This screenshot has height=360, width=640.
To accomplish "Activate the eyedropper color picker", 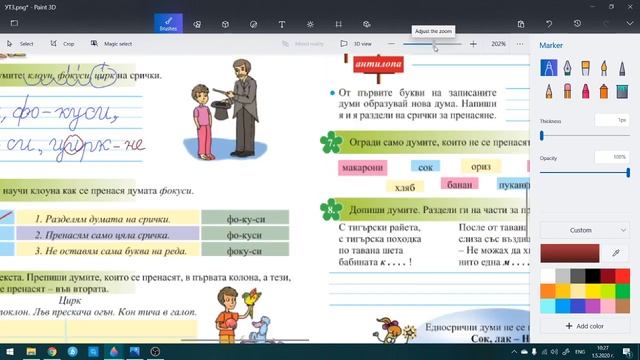I will click(616, 253).
